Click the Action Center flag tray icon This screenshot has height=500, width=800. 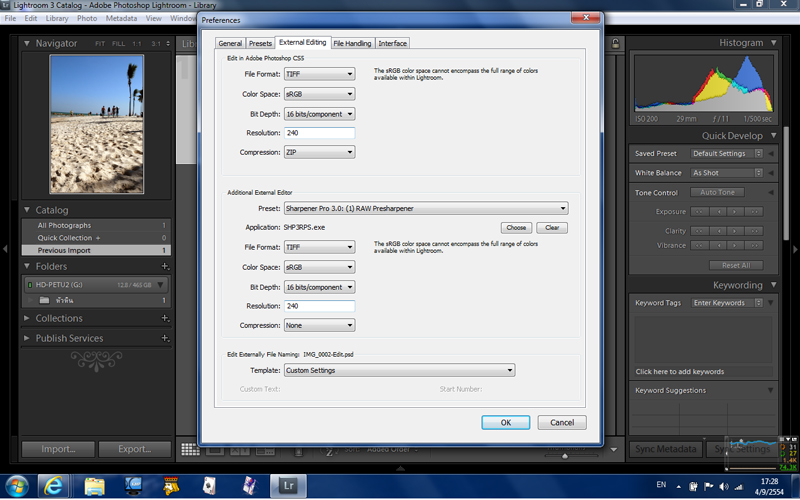(709, 487)
